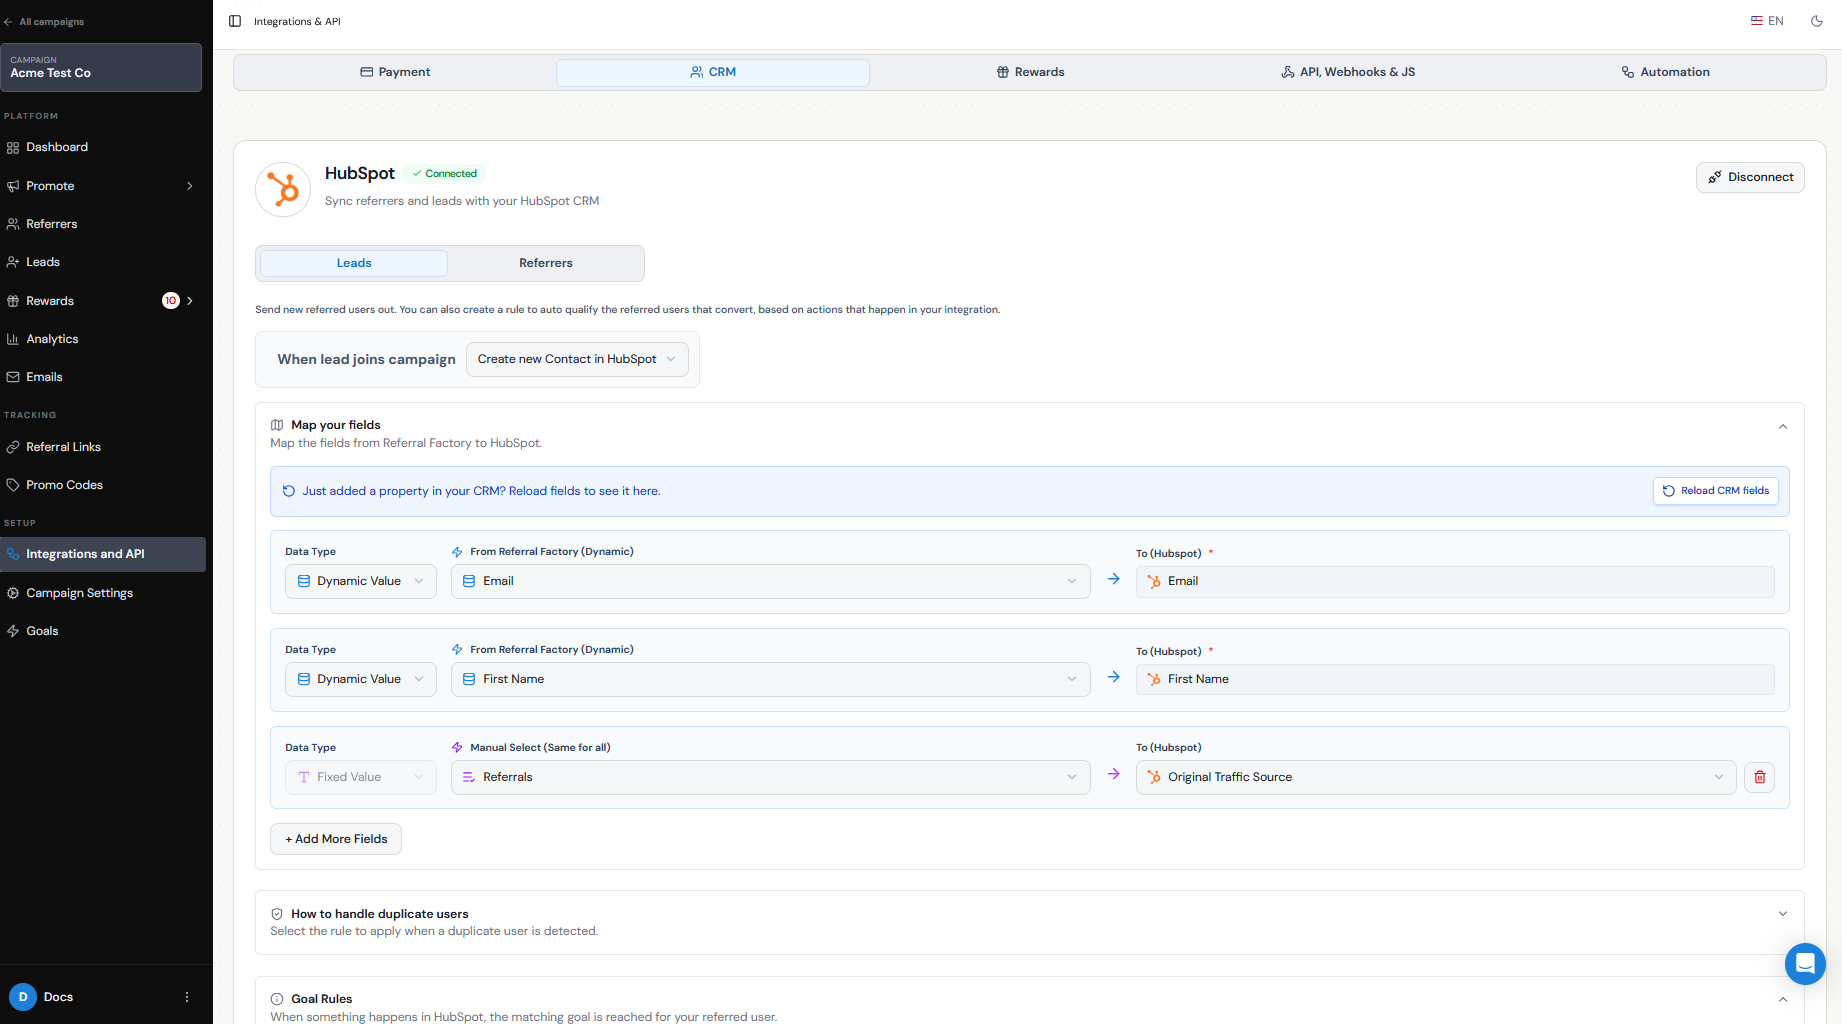The width and height of the screenshot is (1842, 1024).
Task: Open the Referrals manual select dropdown
Action: pyautogui.click(x=770, y=777)
